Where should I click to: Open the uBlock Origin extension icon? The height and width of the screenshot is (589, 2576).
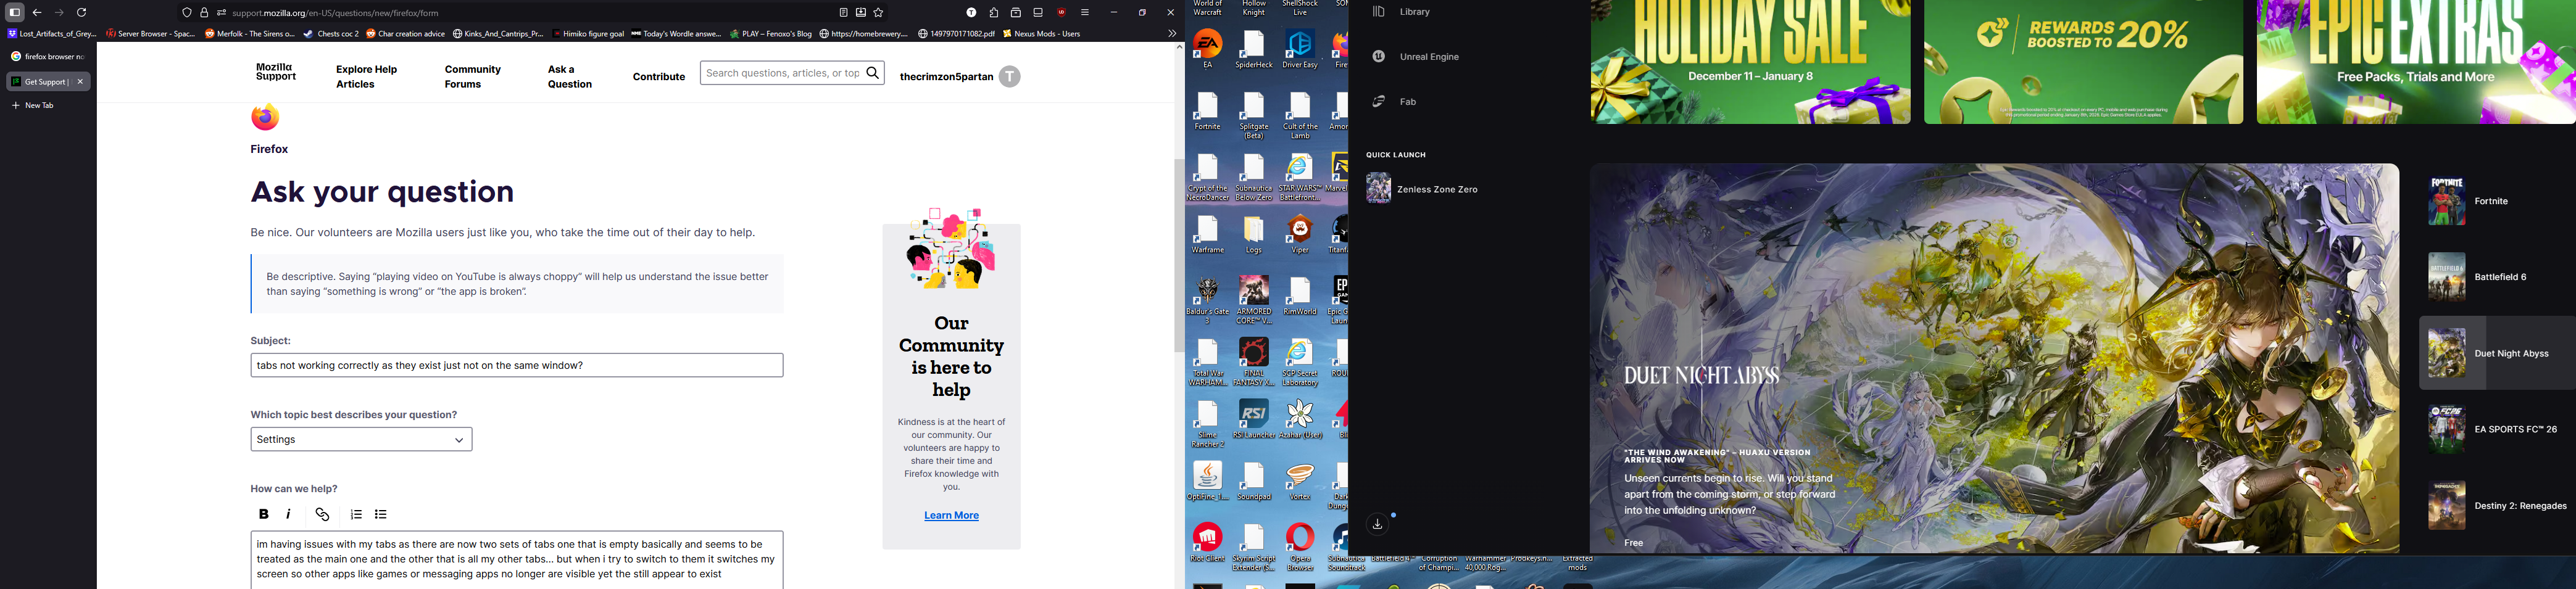point(1061,13)
